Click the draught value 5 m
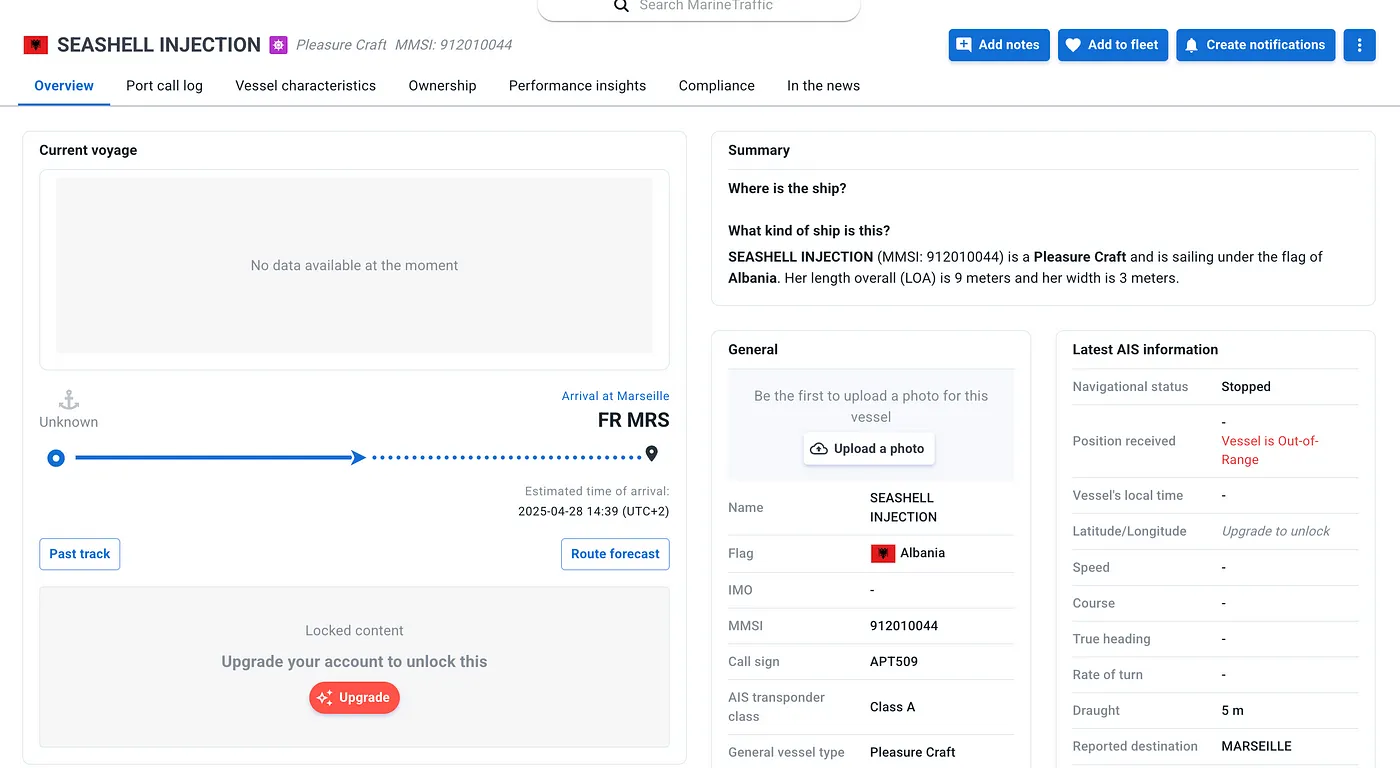 coord(1233,710)
